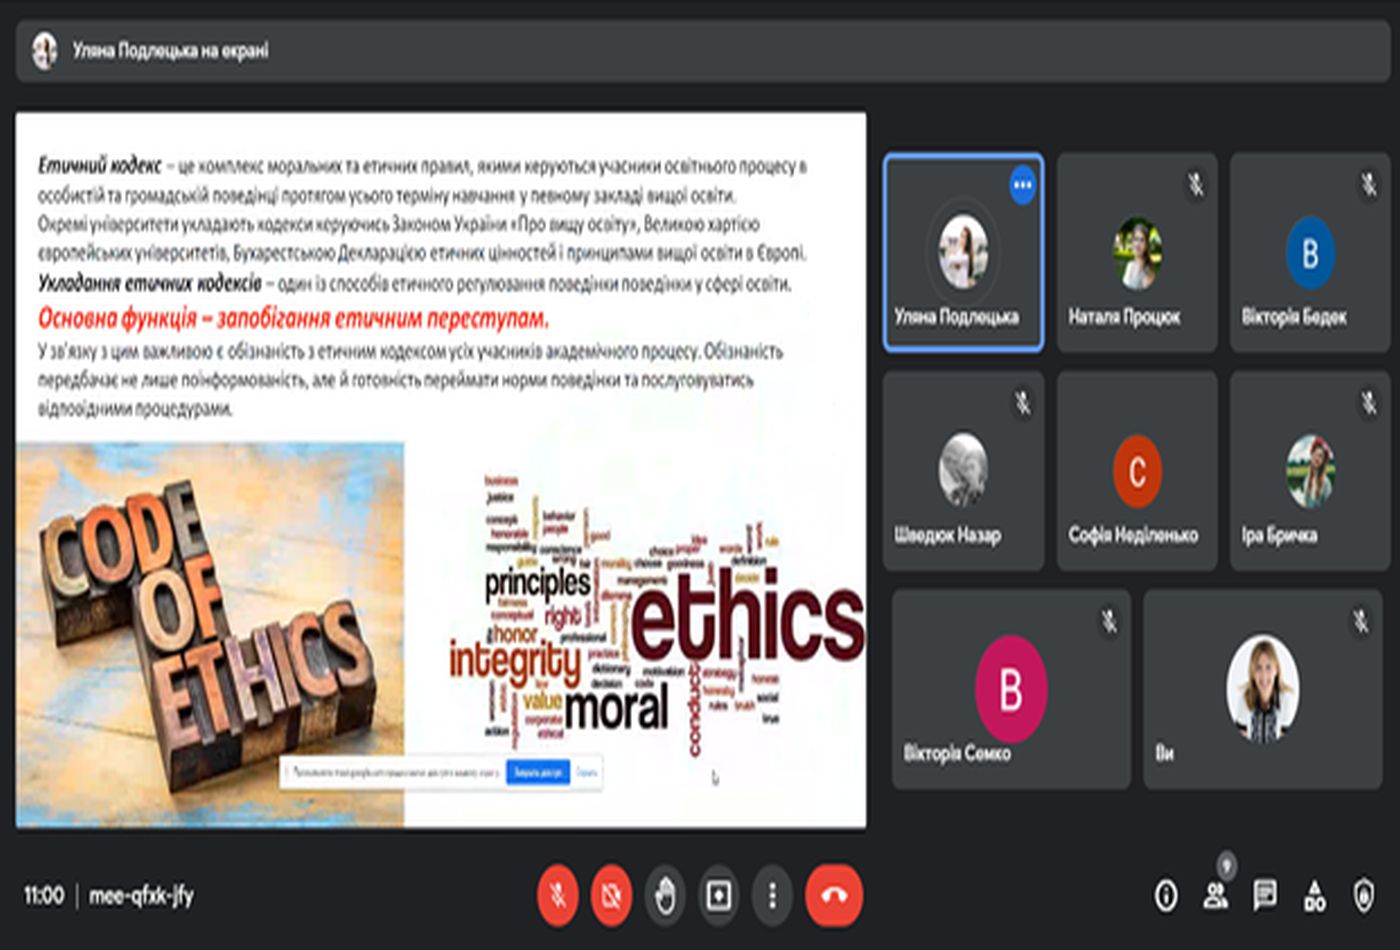Select the Іра Бричка participant tile
Viewport: 1400px width, 950px height.
[1310, 471]
